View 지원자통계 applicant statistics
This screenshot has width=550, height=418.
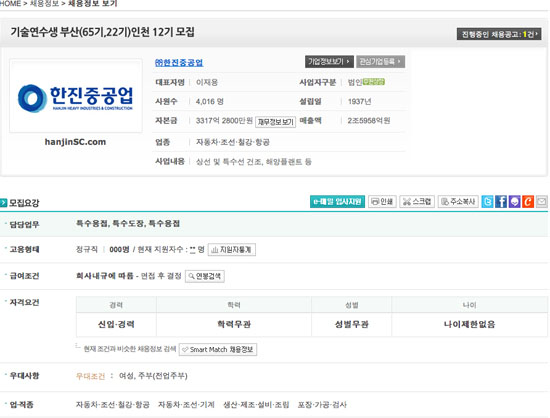[x=232, y=250]
